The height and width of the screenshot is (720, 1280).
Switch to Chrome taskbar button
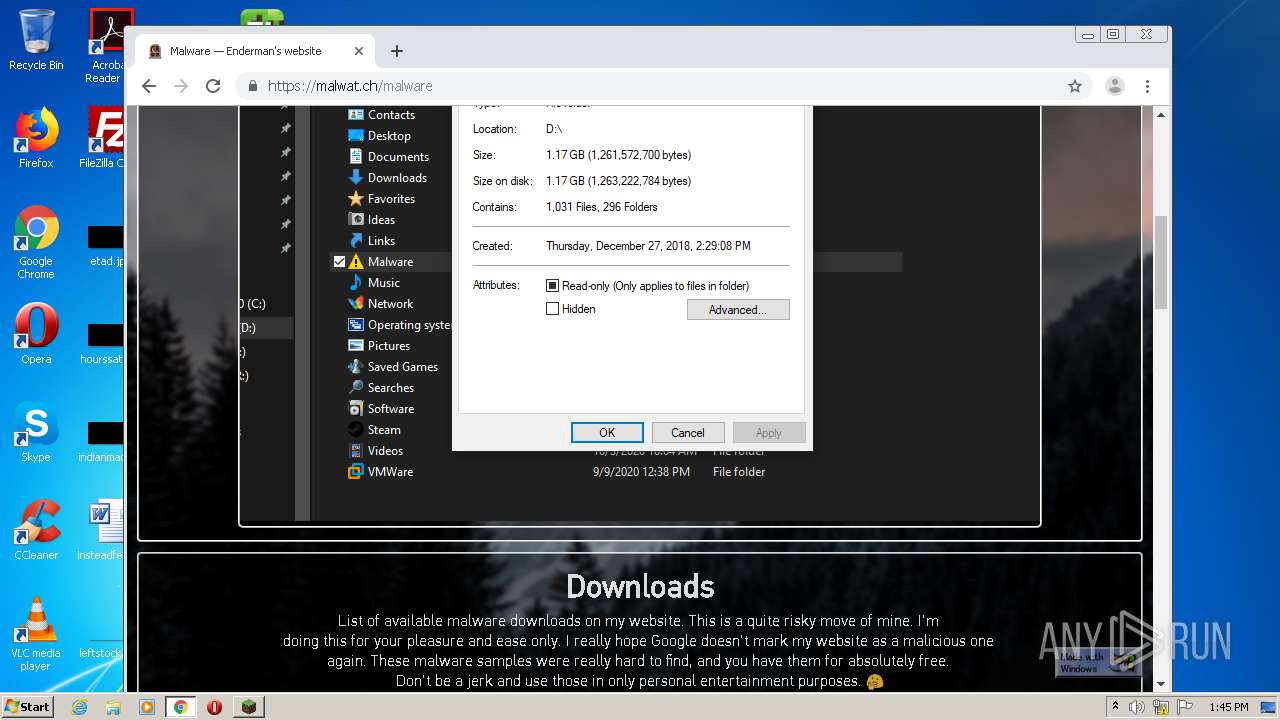(x=181, y=707)
